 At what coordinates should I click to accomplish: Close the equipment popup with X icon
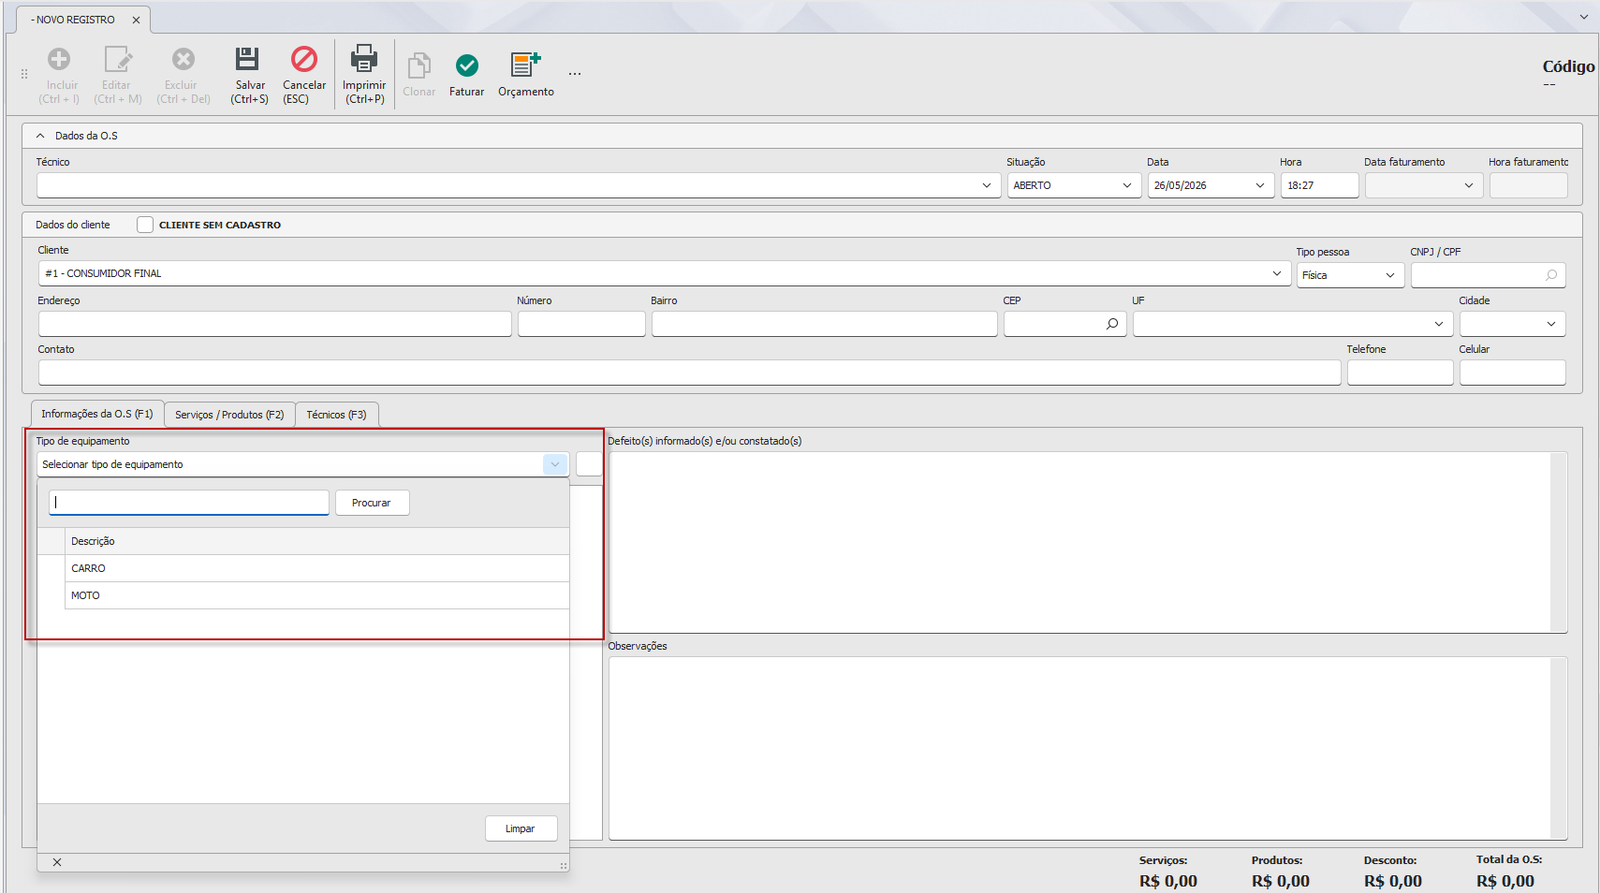point(57,862)
